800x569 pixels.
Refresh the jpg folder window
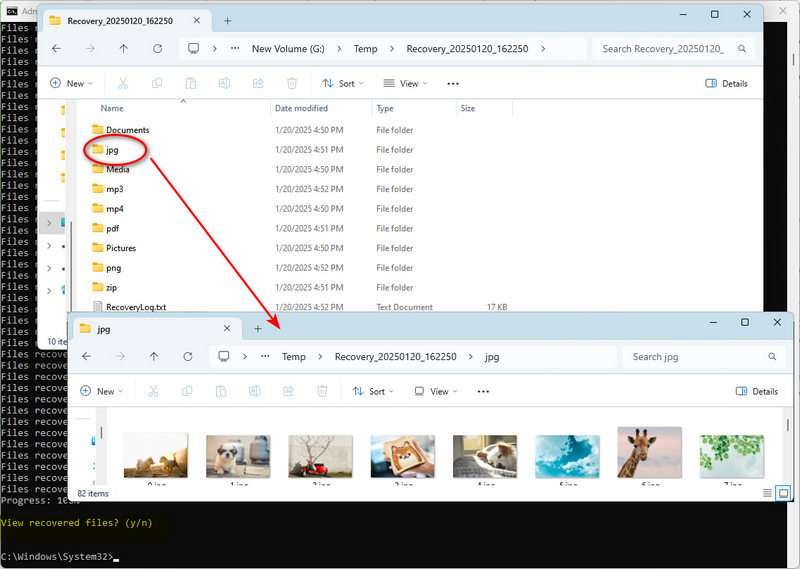(x=188, y=356)
